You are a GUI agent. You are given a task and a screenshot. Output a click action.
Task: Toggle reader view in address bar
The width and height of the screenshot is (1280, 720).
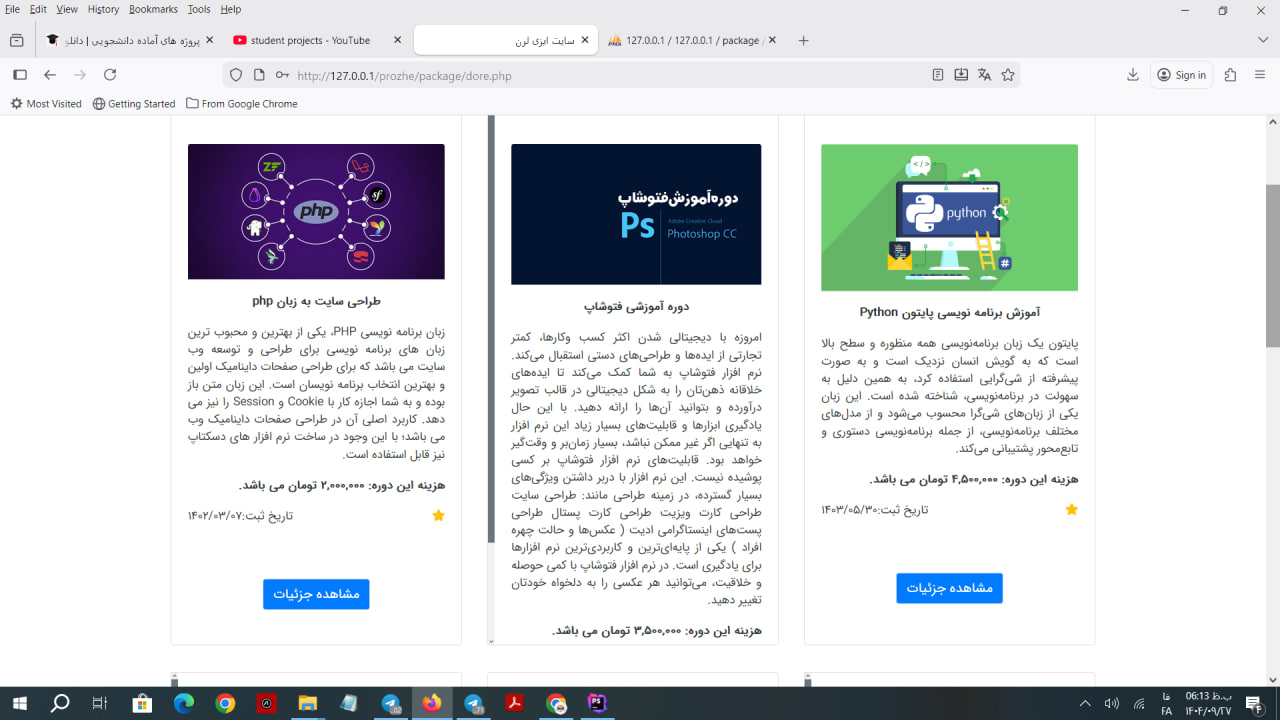[938, 75]
